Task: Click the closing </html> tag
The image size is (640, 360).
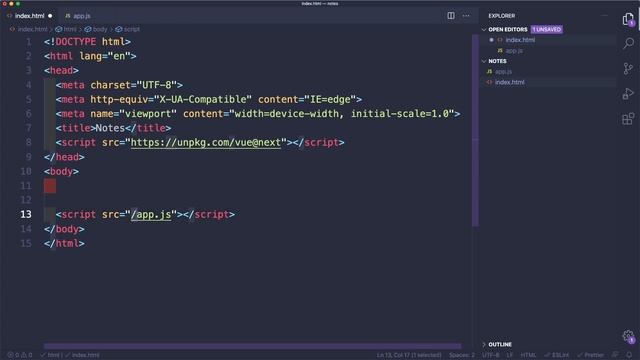Action: (x=64, y=243)
